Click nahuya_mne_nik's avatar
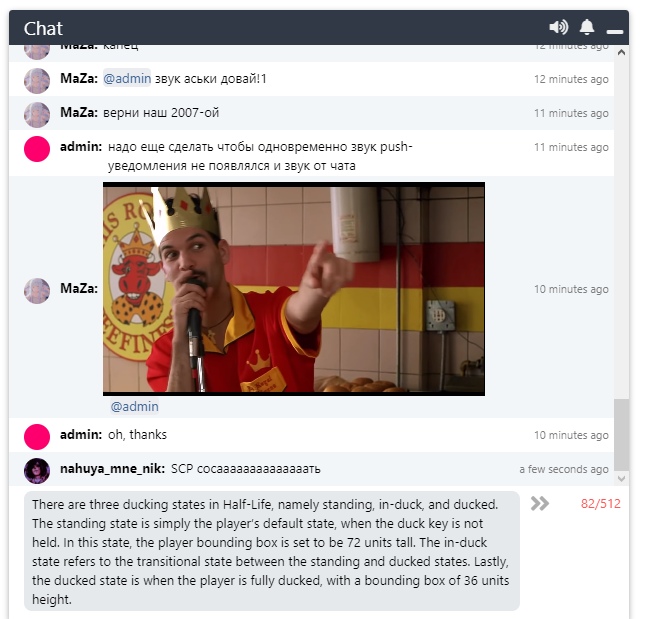Viewport: 645px width, 619px height. (37, 470)
